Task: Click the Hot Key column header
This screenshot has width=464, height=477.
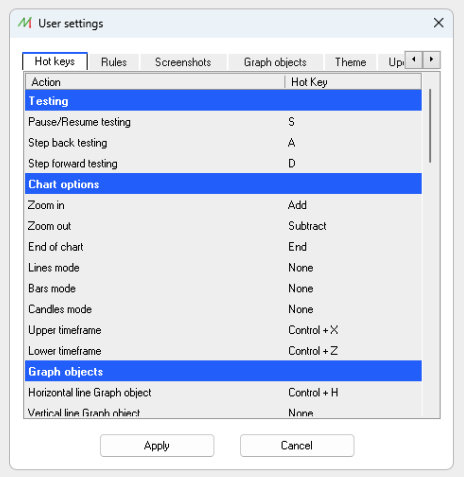Action: pyautogui.click(x=353, y=82)
